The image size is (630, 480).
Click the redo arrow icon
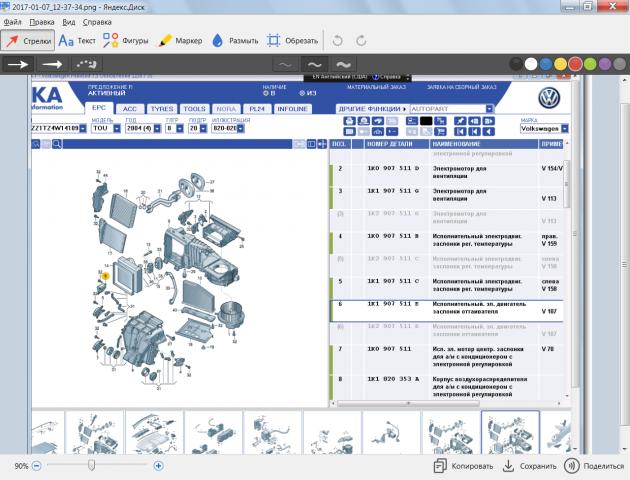[x=361, y=41]
